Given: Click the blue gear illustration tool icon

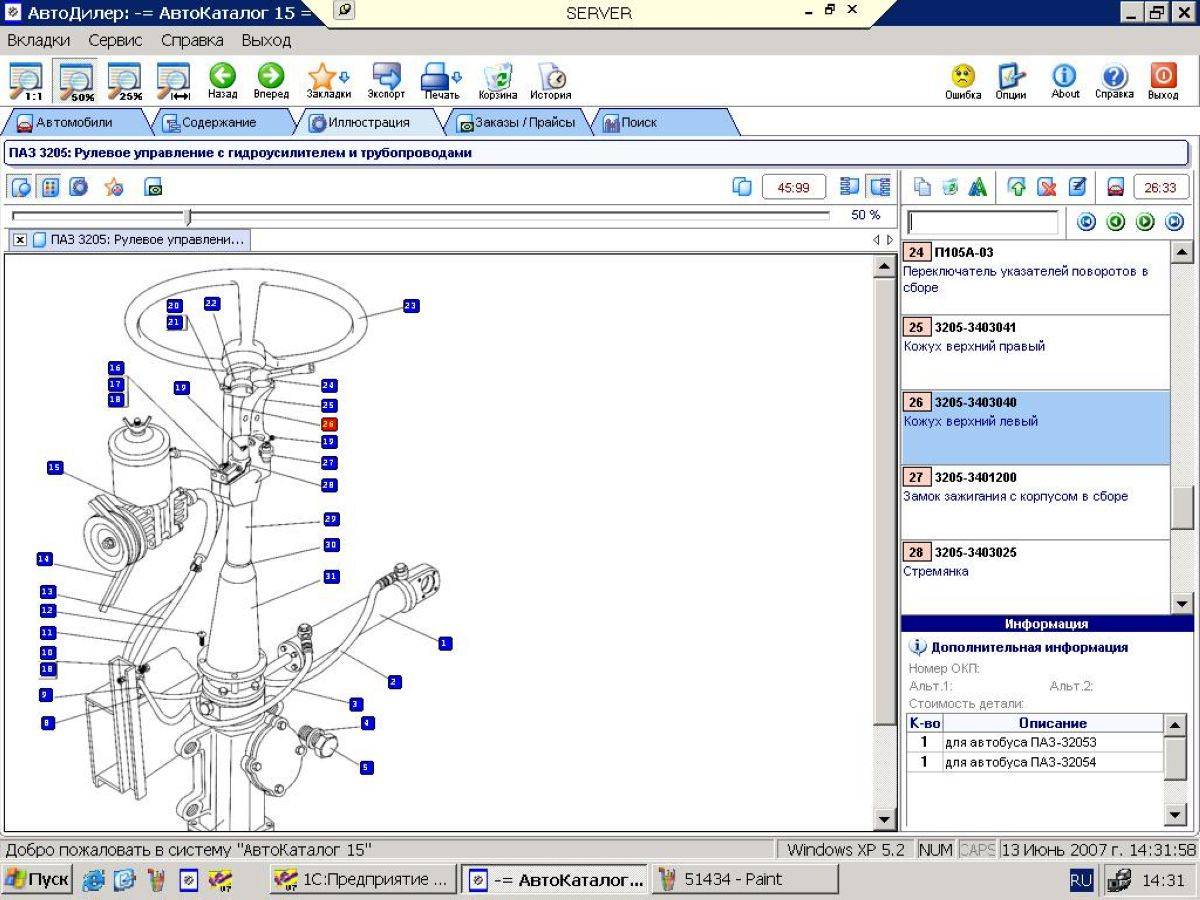Looking at the screenshot, I should pos(78,187).
